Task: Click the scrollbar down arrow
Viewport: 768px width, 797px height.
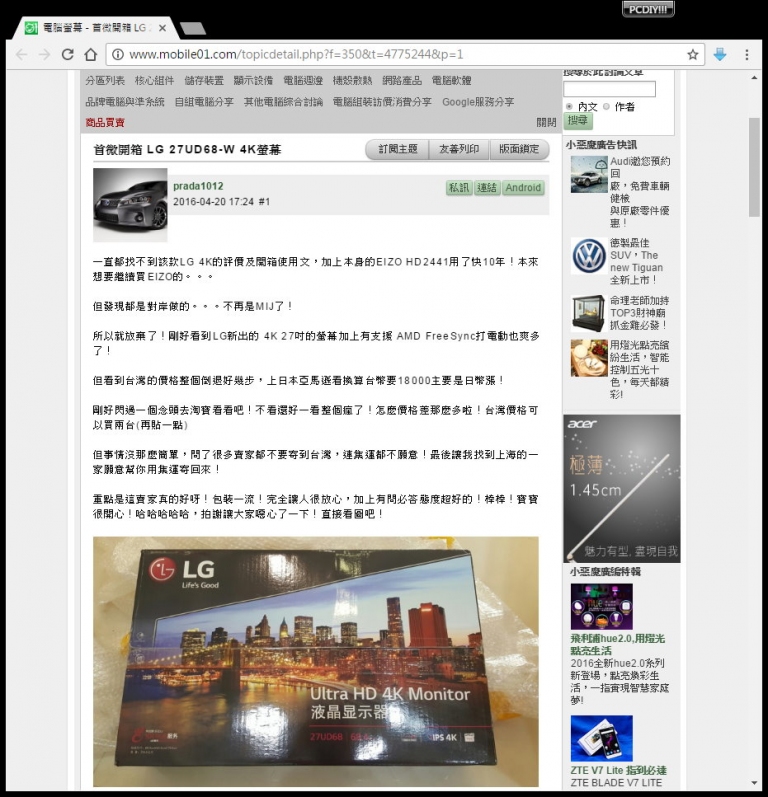Action: click(x=754, y=783)
